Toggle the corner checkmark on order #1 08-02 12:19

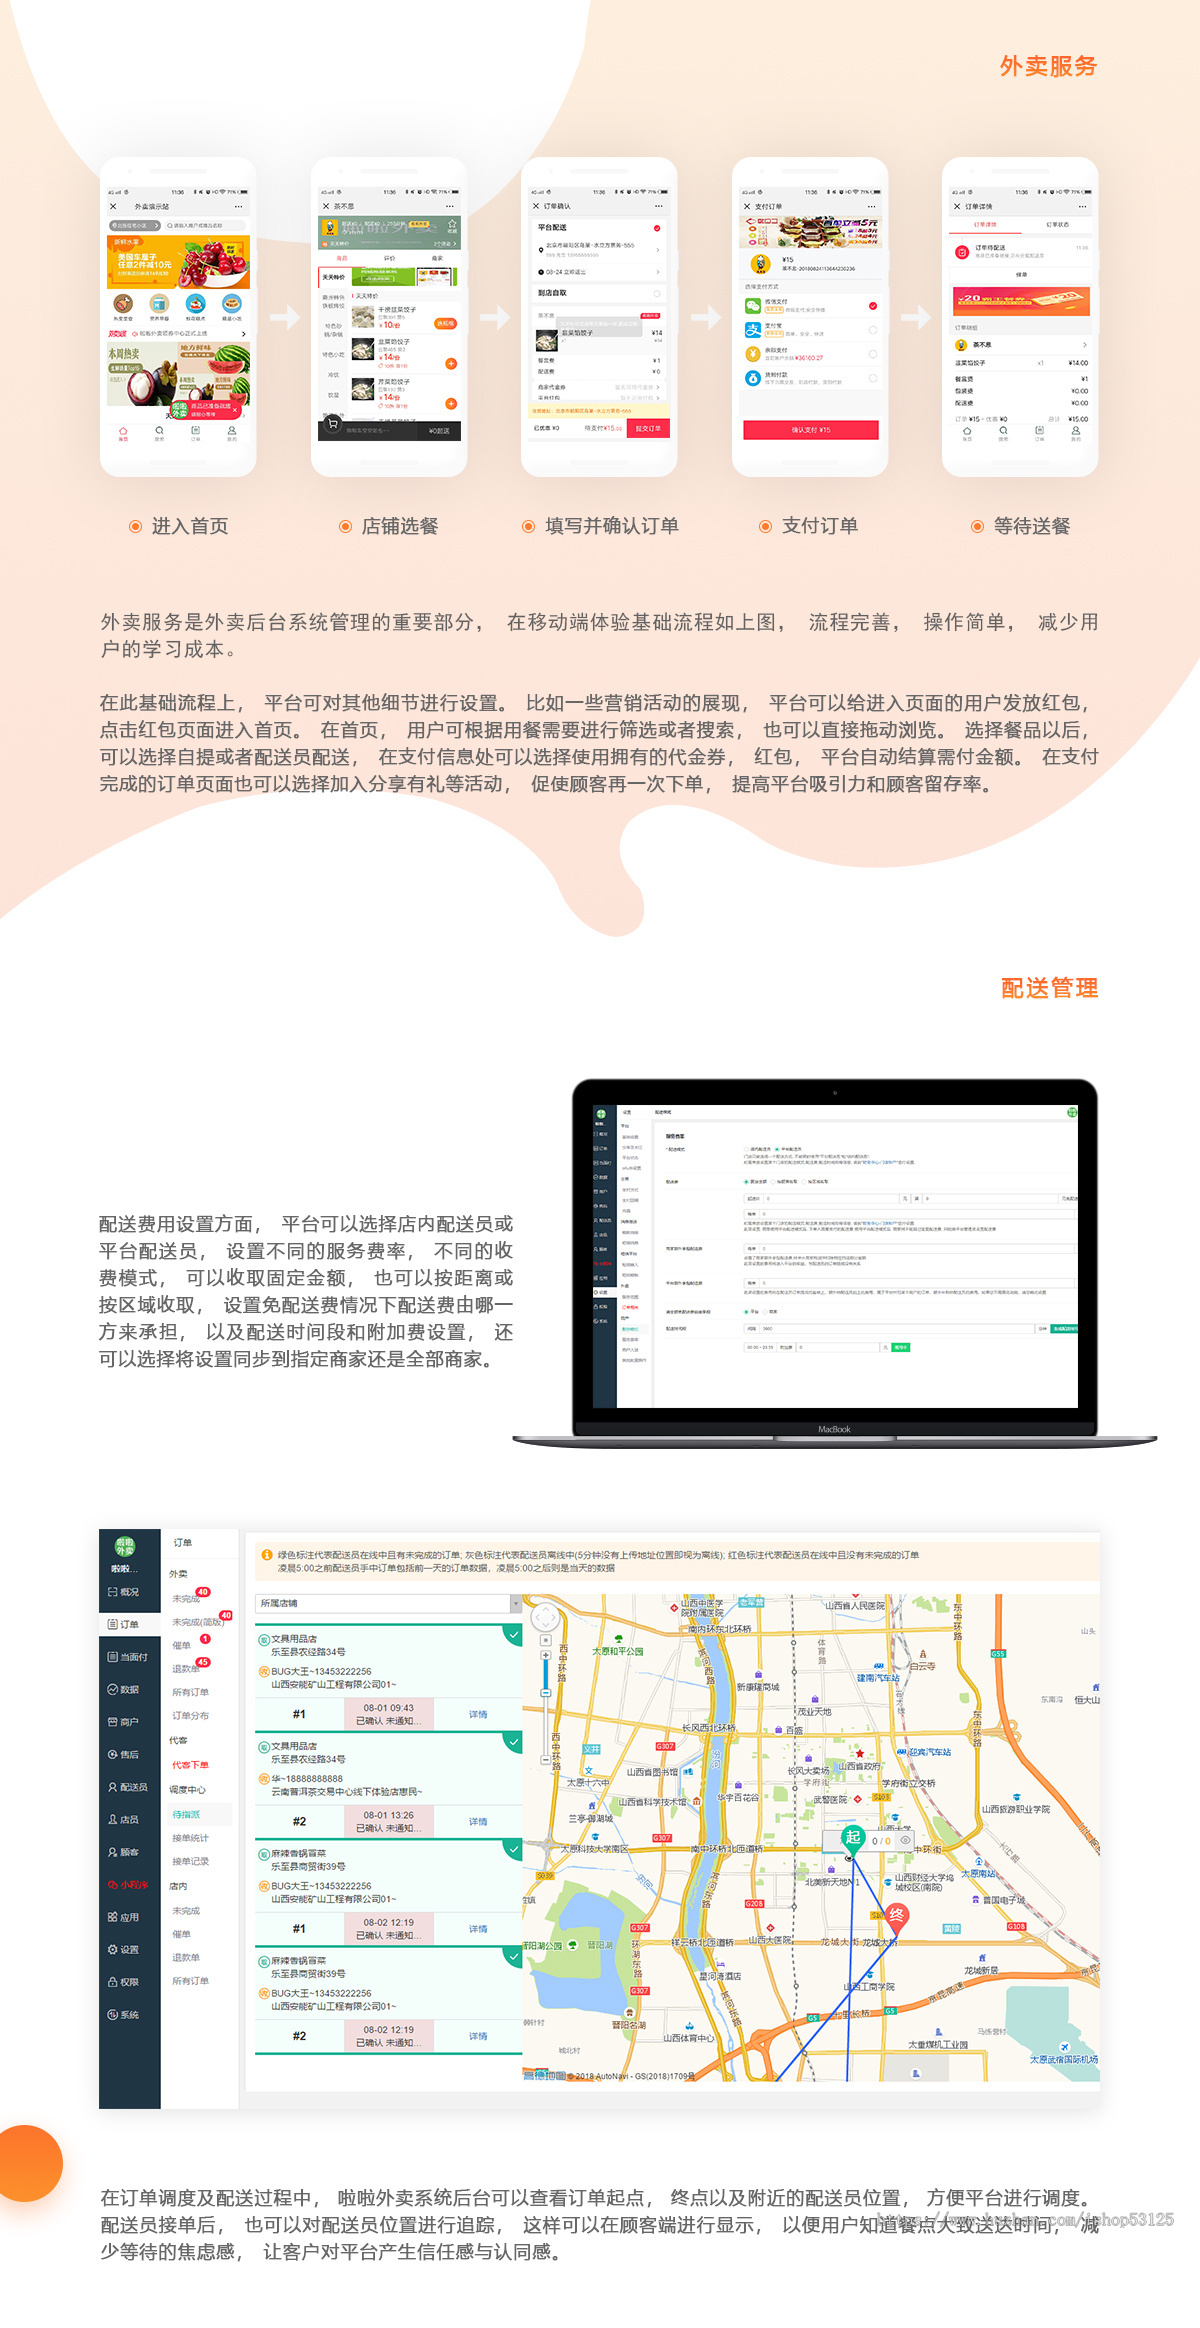click(513, 1848)
